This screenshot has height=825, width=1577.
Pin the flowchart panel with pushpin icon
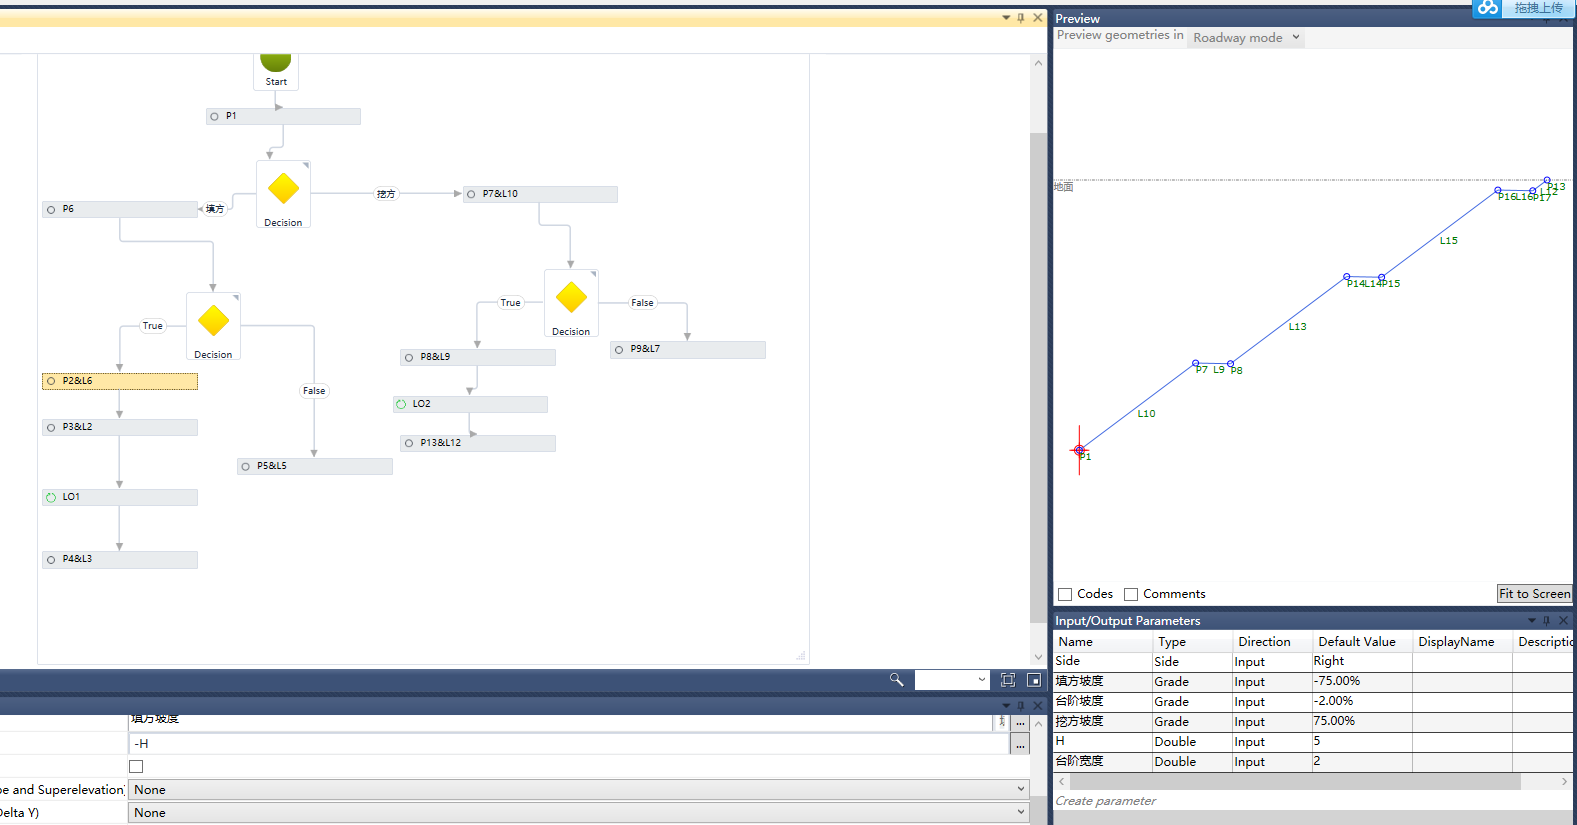1021,18
